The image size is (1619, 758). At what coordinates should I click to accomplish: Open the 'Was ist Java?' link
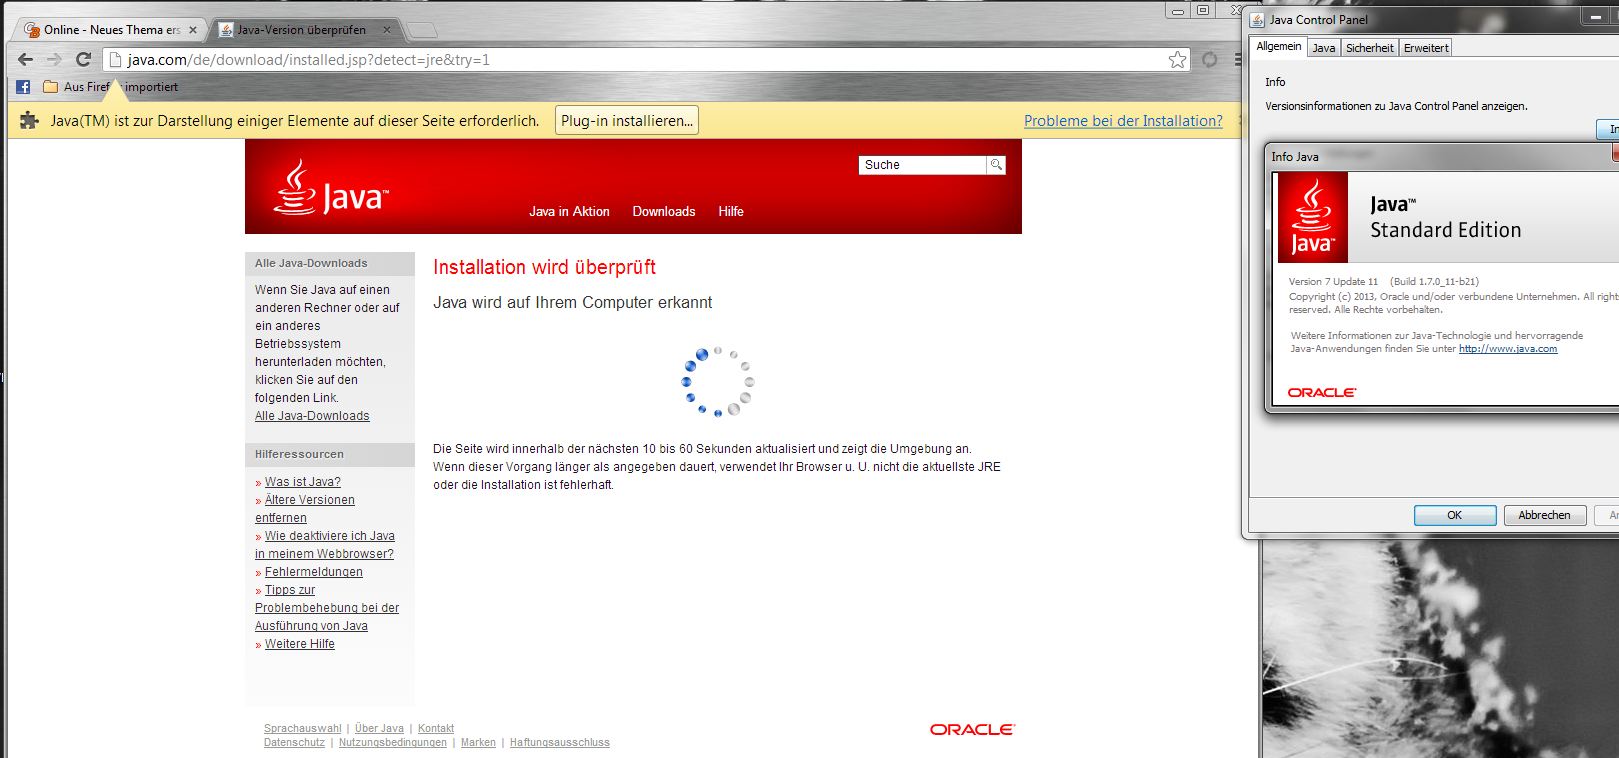click(302, 482)
